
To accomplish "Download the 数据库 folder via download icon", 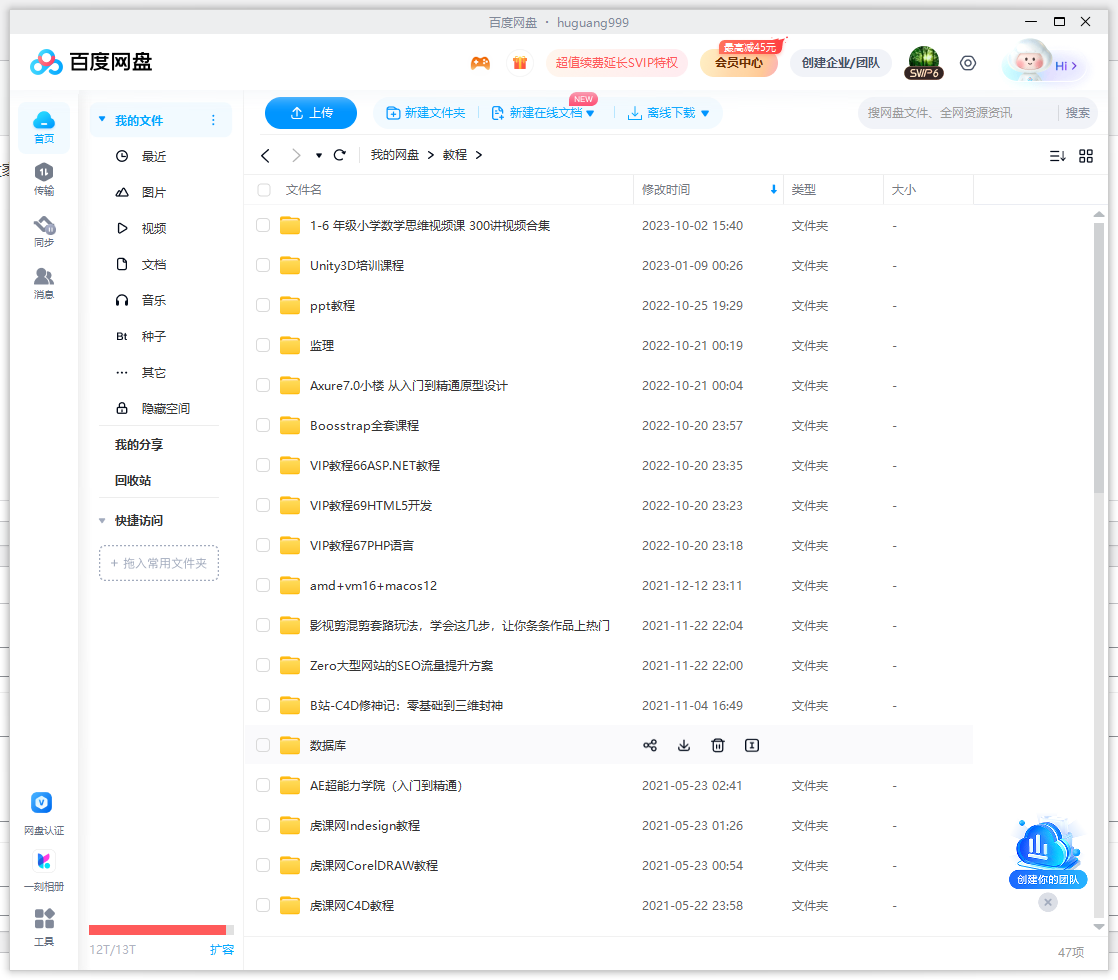I will pos(684,745).
